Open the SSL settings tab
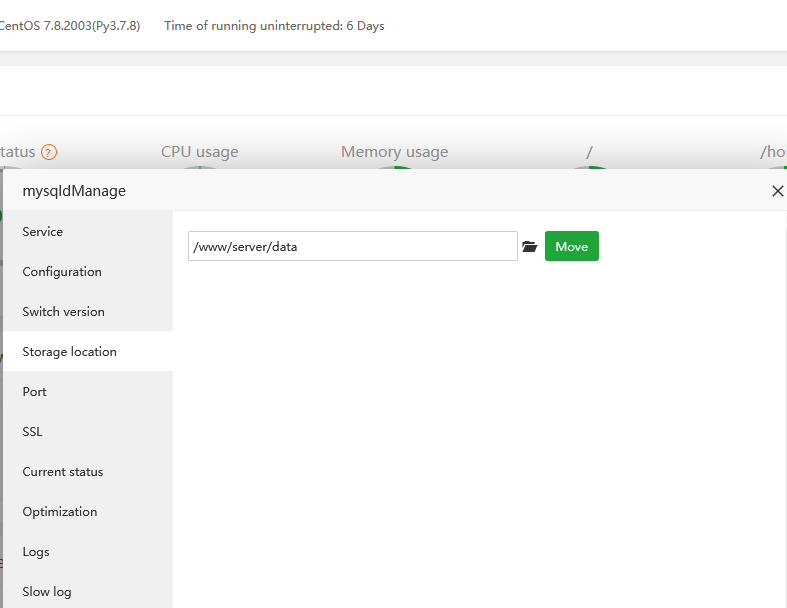 pyautogui.click(x=33, y=431)
